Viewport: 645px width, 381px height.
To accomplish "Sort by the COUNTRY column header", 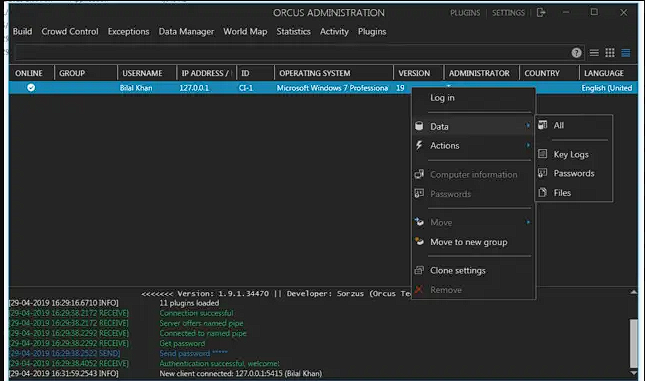I will pos(549,73).
